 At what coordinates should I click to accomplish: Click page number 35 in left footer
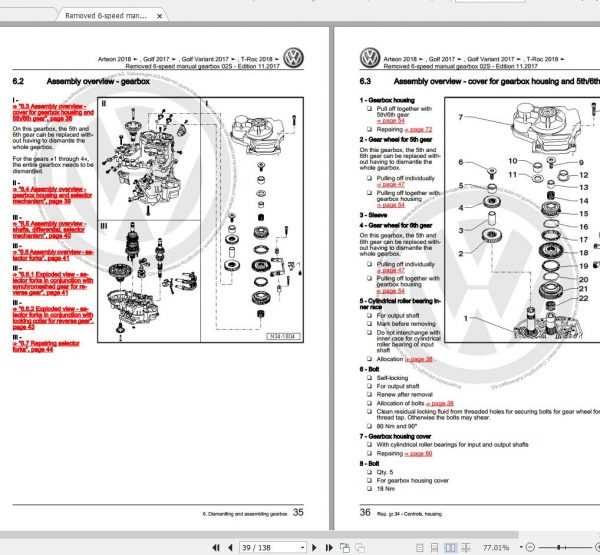[x=298, y=512]
